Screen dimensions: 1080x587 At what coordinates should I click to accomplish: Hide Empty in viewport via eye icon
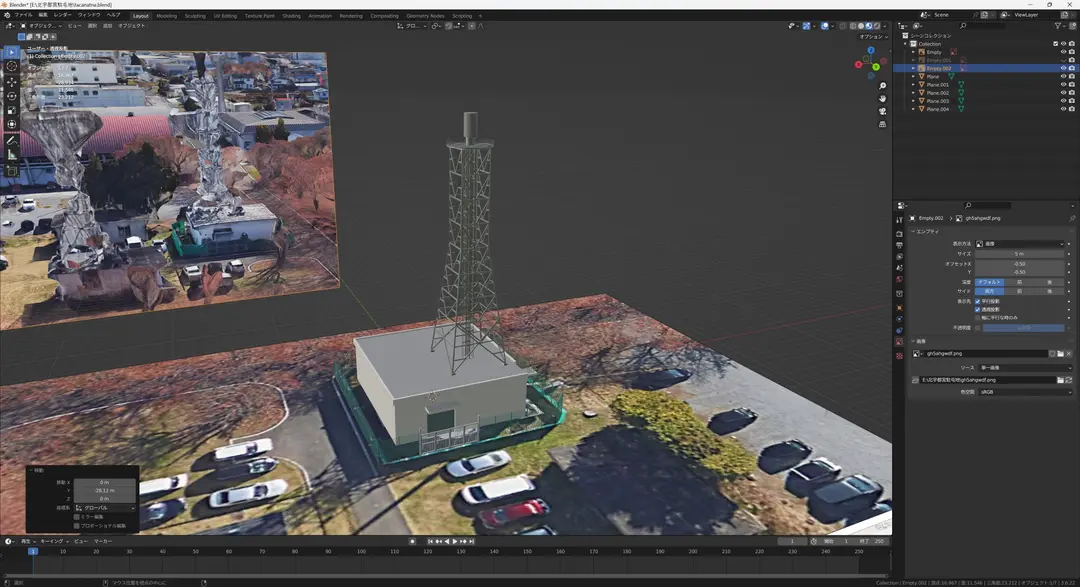(x=1063, y=52)
